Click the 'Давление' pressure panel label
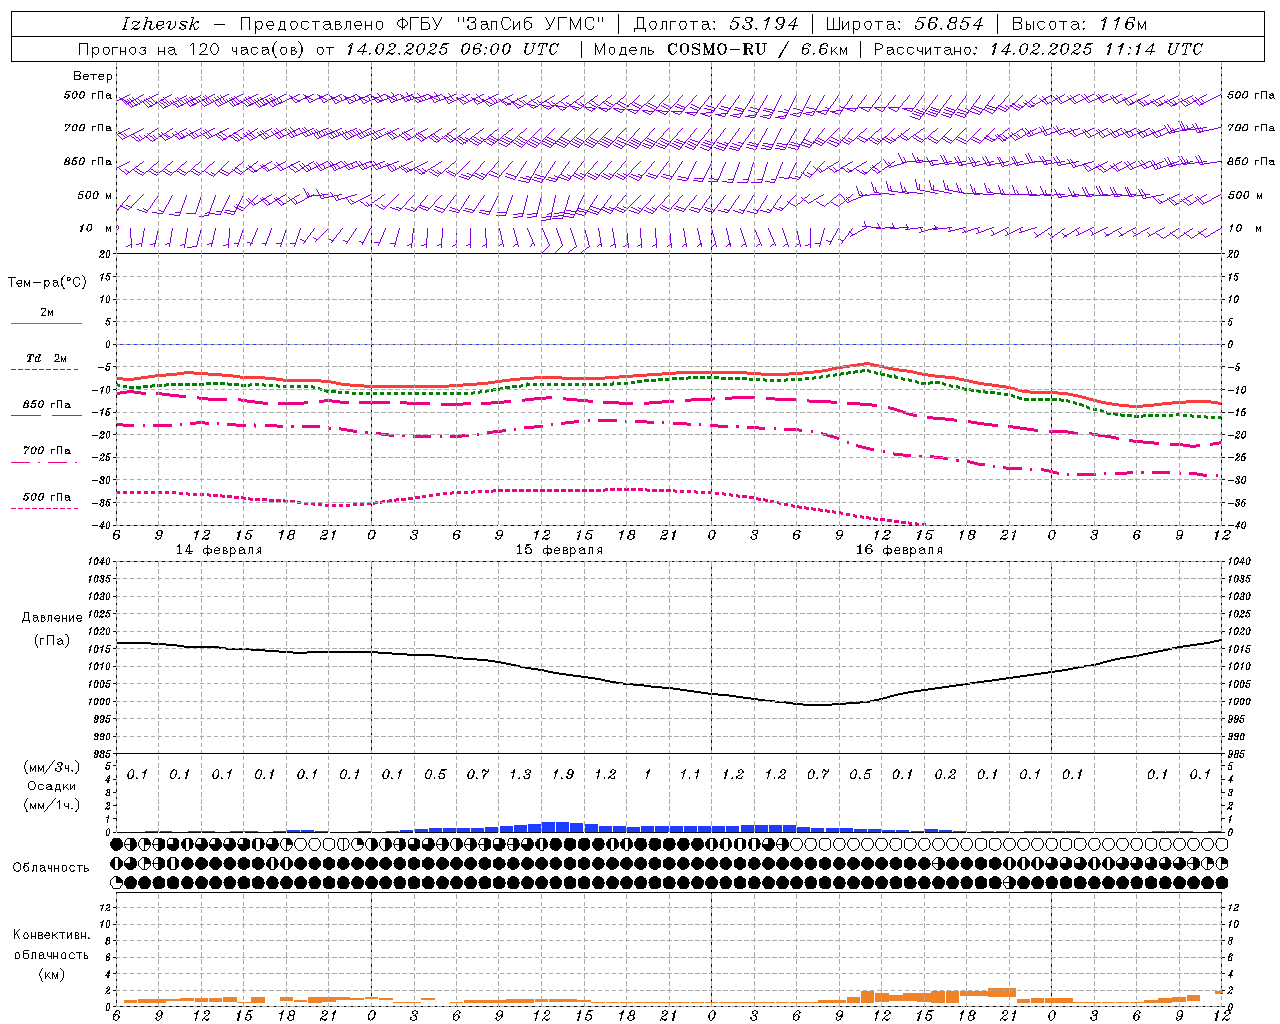The width and height of the screenshot is (1280, 1024). click(52, 617)
